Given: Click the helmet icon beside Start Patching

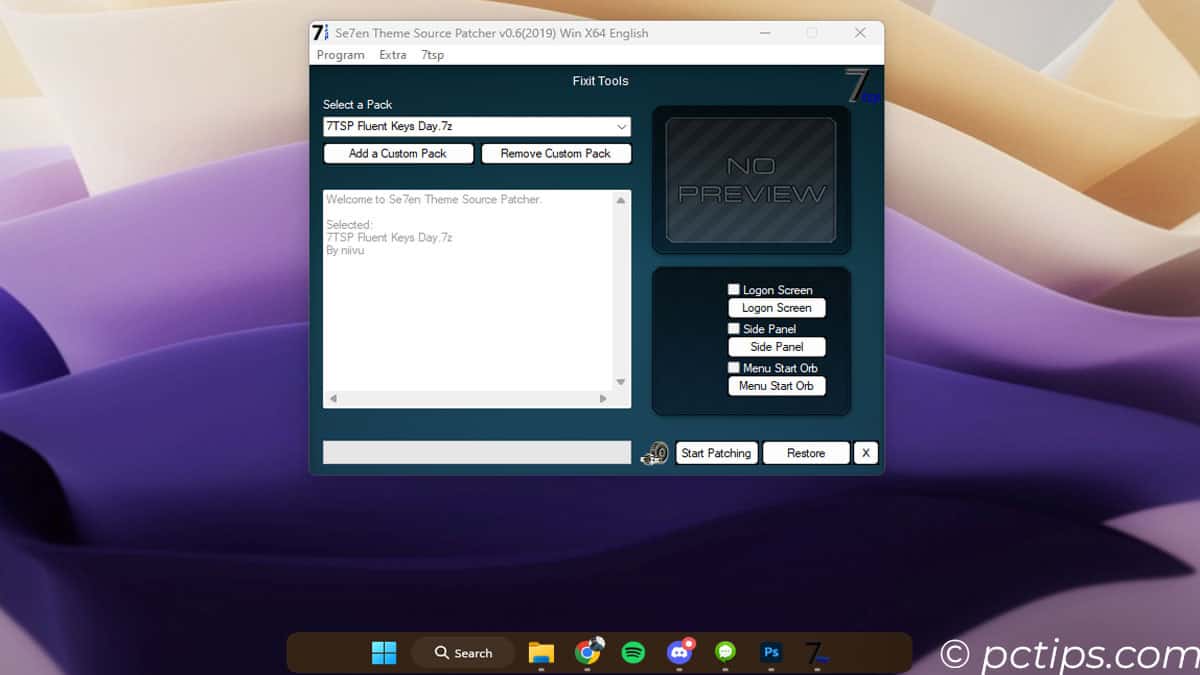Looking at the screenshot, I should 653,453.
